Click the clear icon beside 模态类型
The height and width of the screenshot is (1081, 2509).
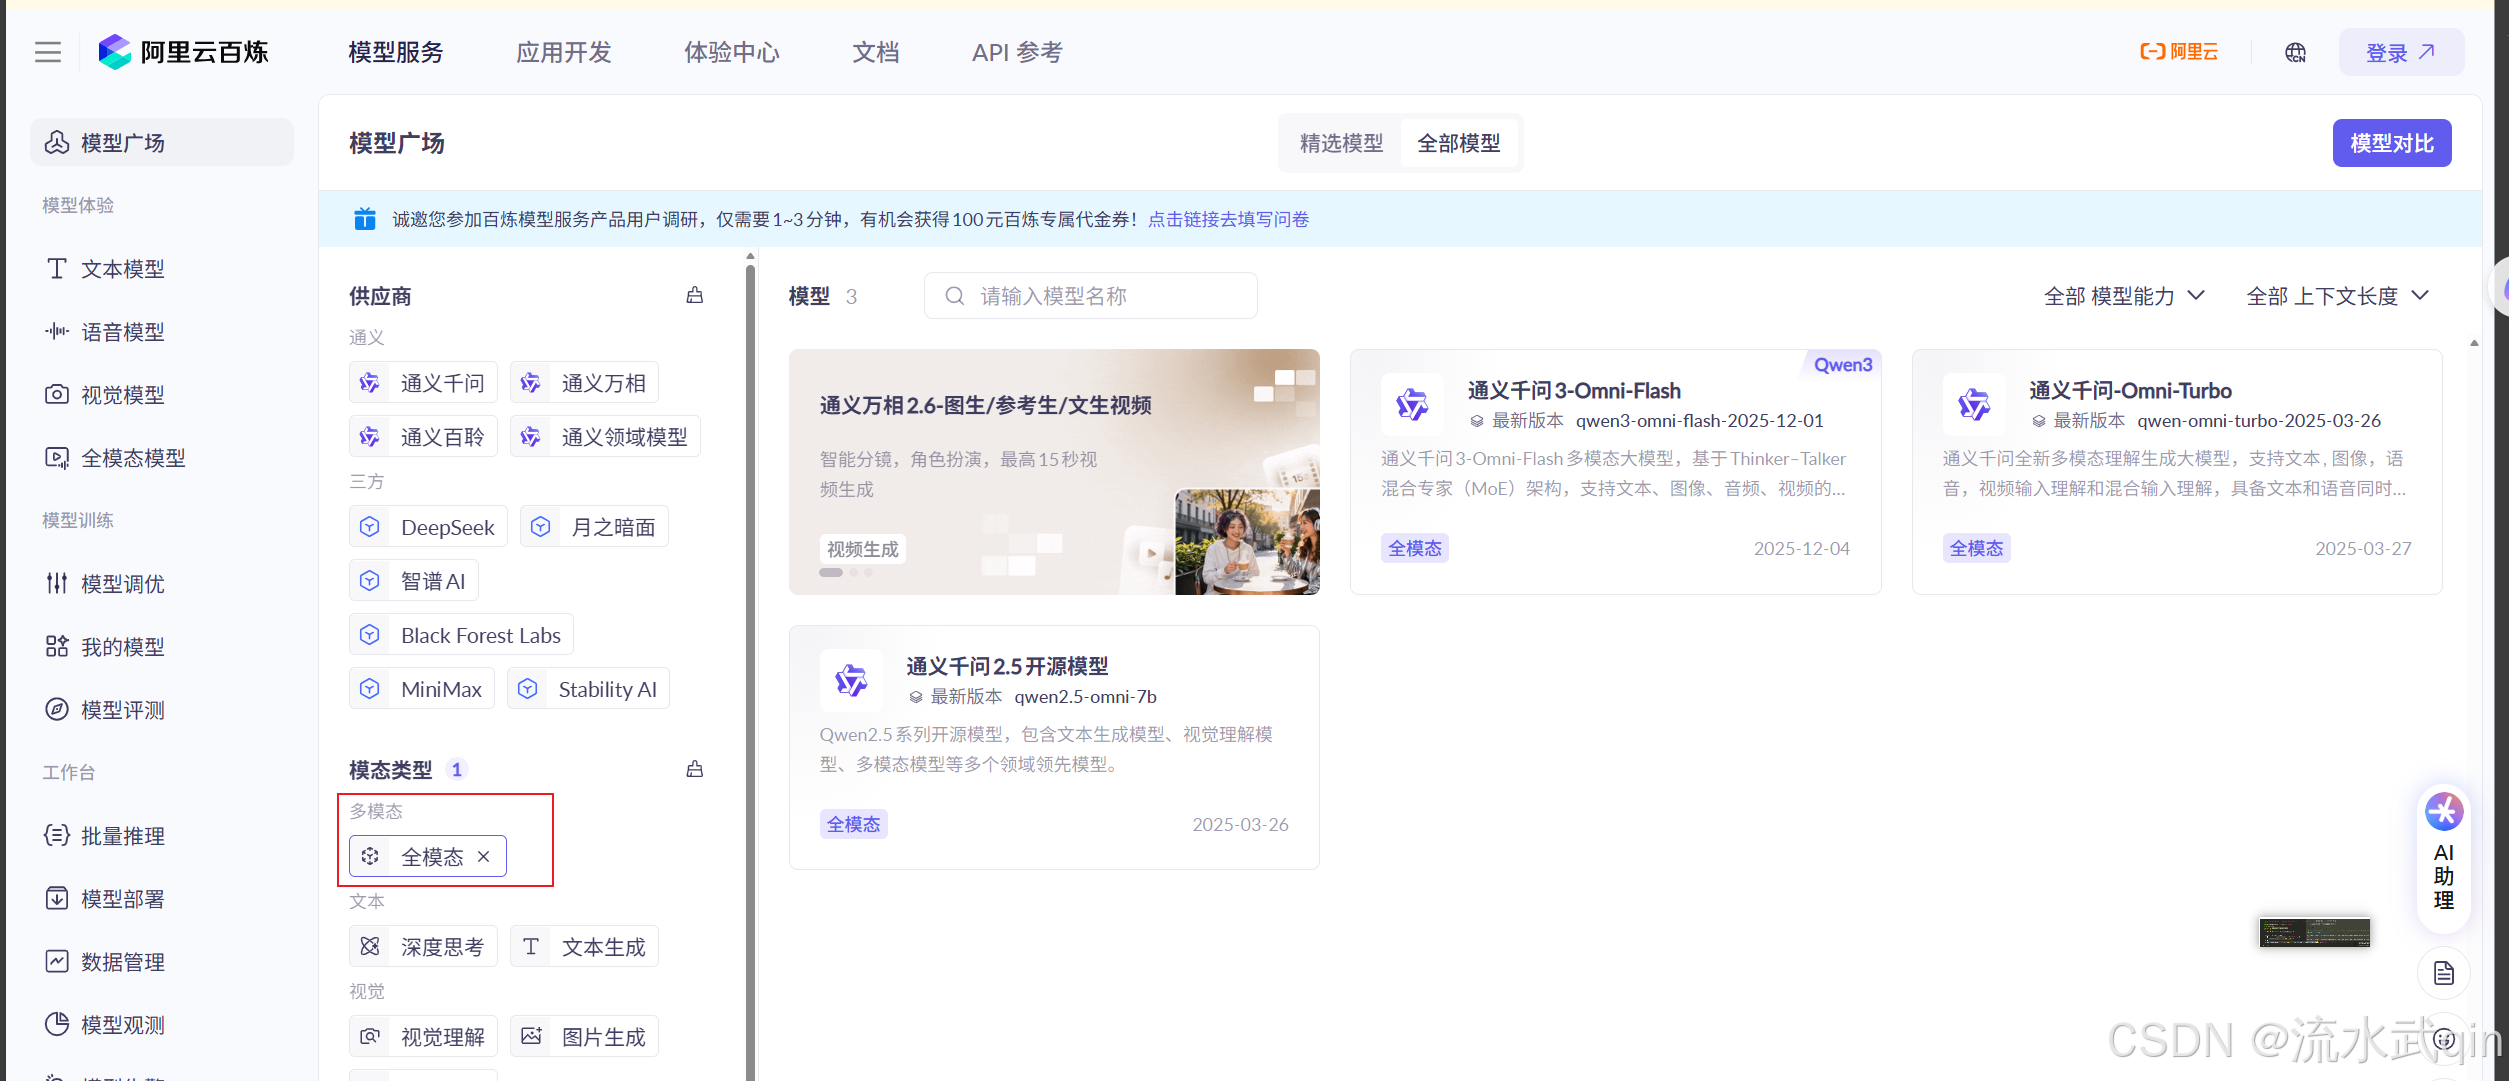click(694, 769)
